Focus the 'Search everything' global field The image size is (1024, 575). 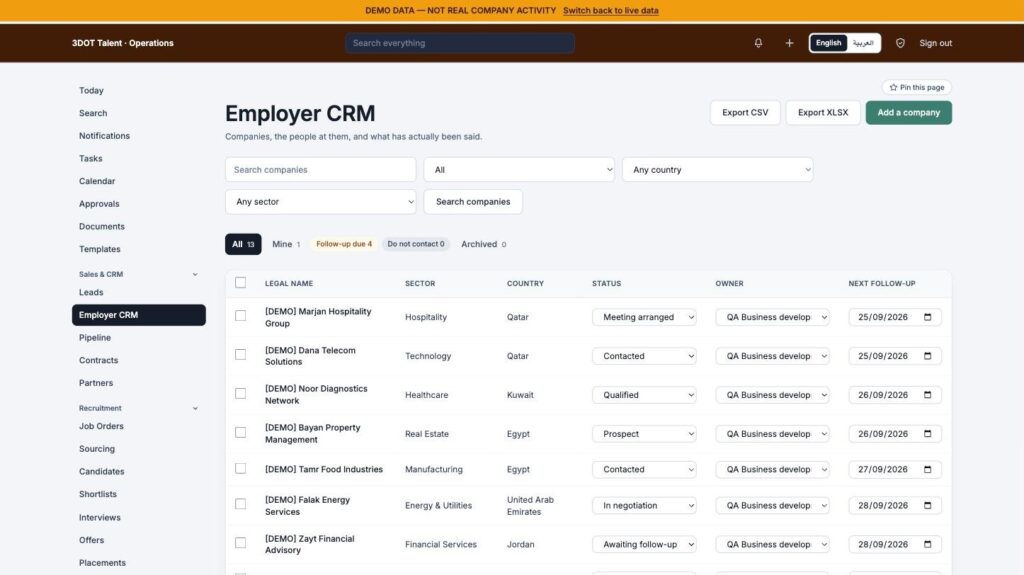click(460, 43)
